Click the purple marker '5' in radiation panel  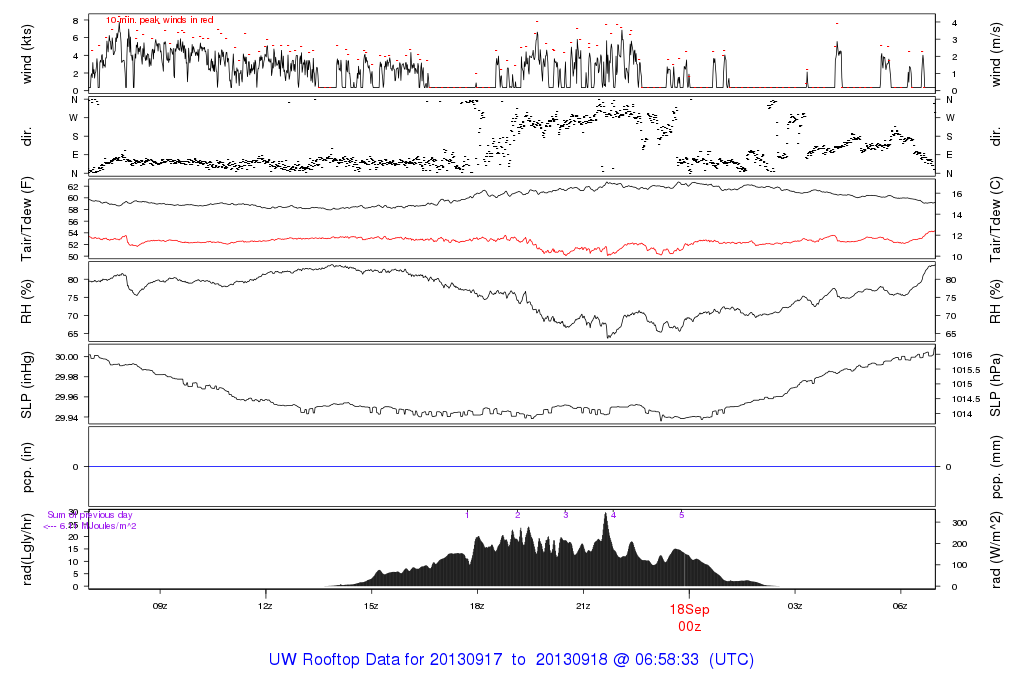point(682,514)
